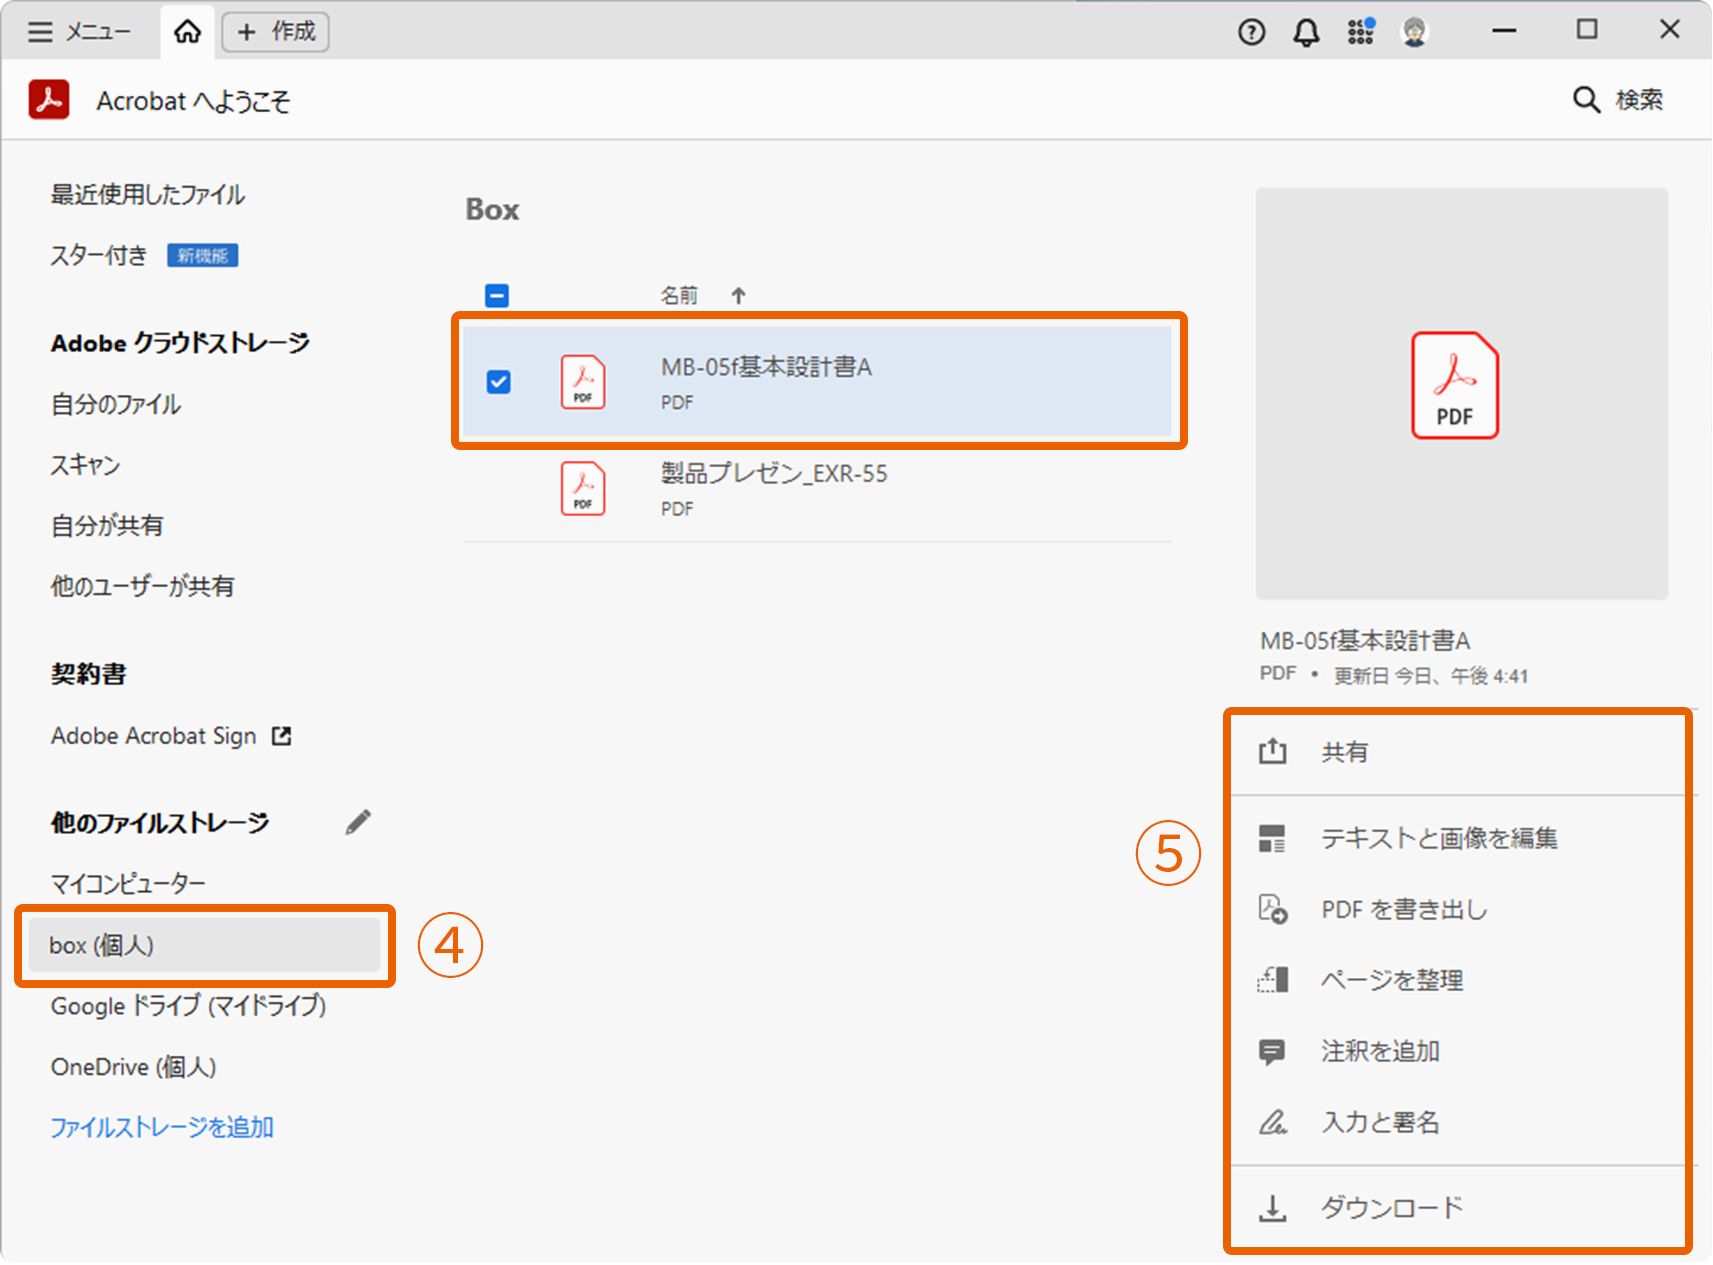Screen dimensions: 1713x1265
Task: Toggle the select-all checkbox in header
Action: pyautogui.click(x=497, y=296)
